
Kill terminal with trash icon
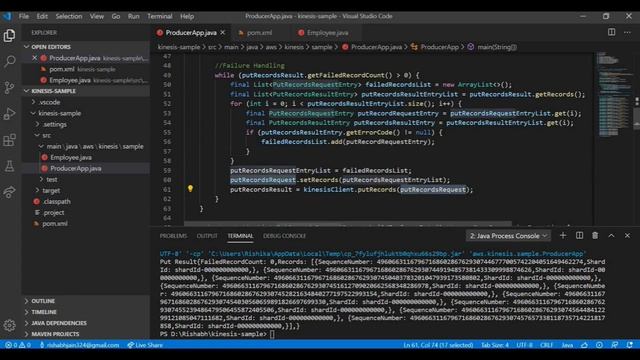(595, 236)
